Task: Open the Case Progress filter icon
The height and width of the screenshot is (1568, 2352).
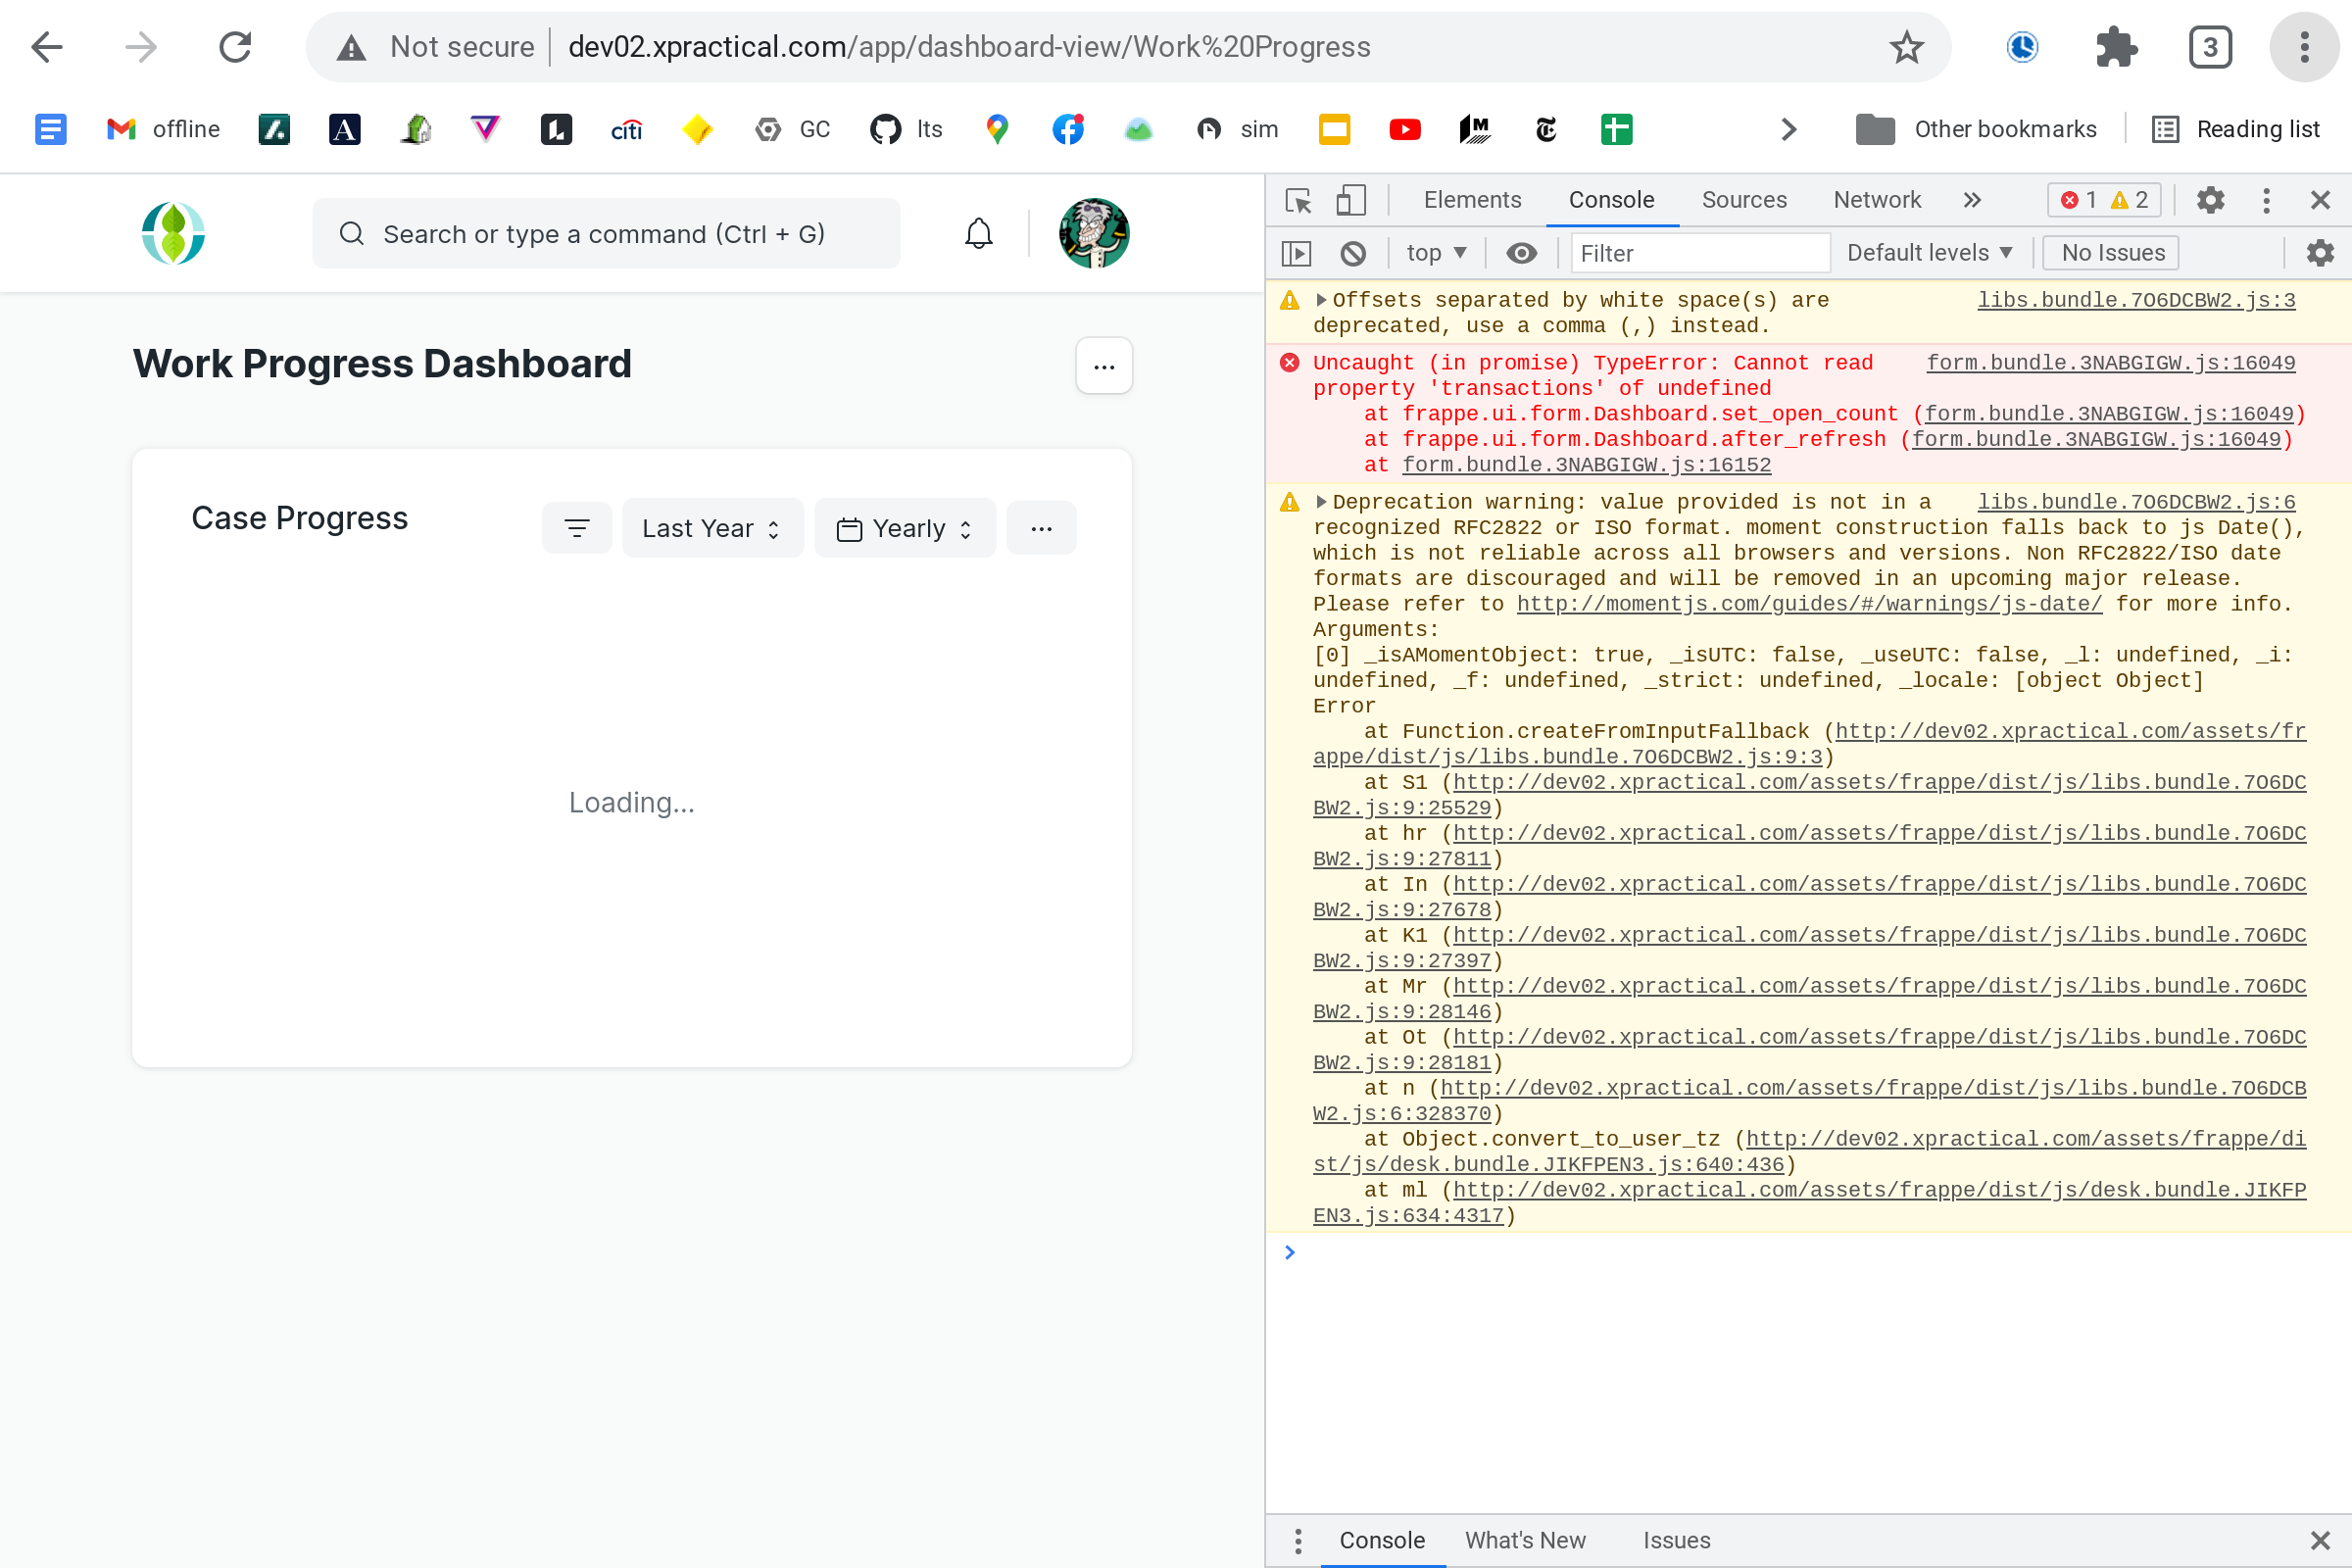Action: (x=577, y=527)
